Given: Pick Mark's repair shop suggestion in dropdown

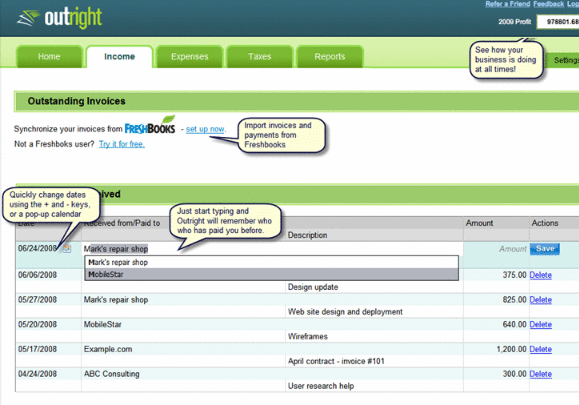Looking at the screenshot, I should point(271,262).
